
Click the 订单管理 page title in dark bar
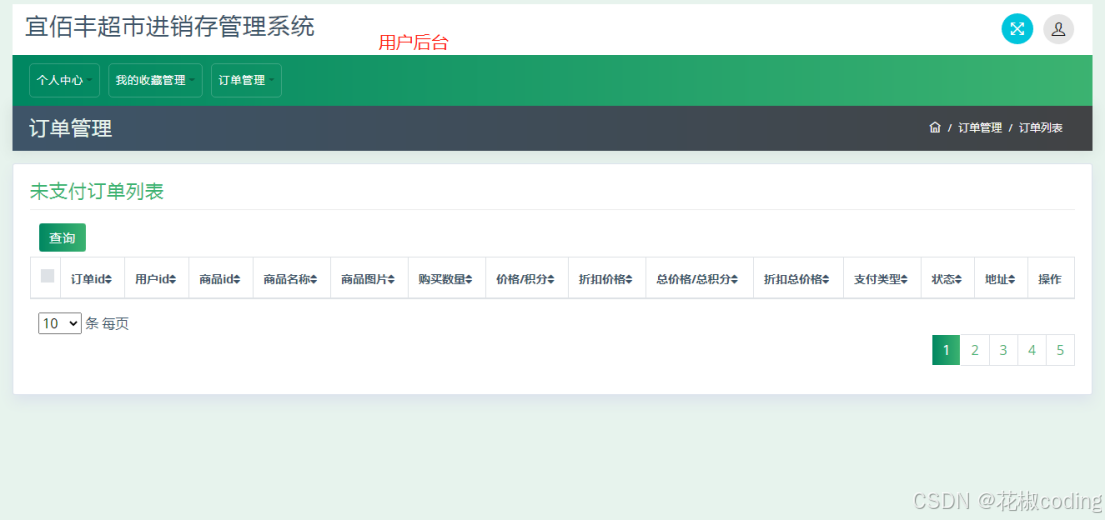[71, 128]
